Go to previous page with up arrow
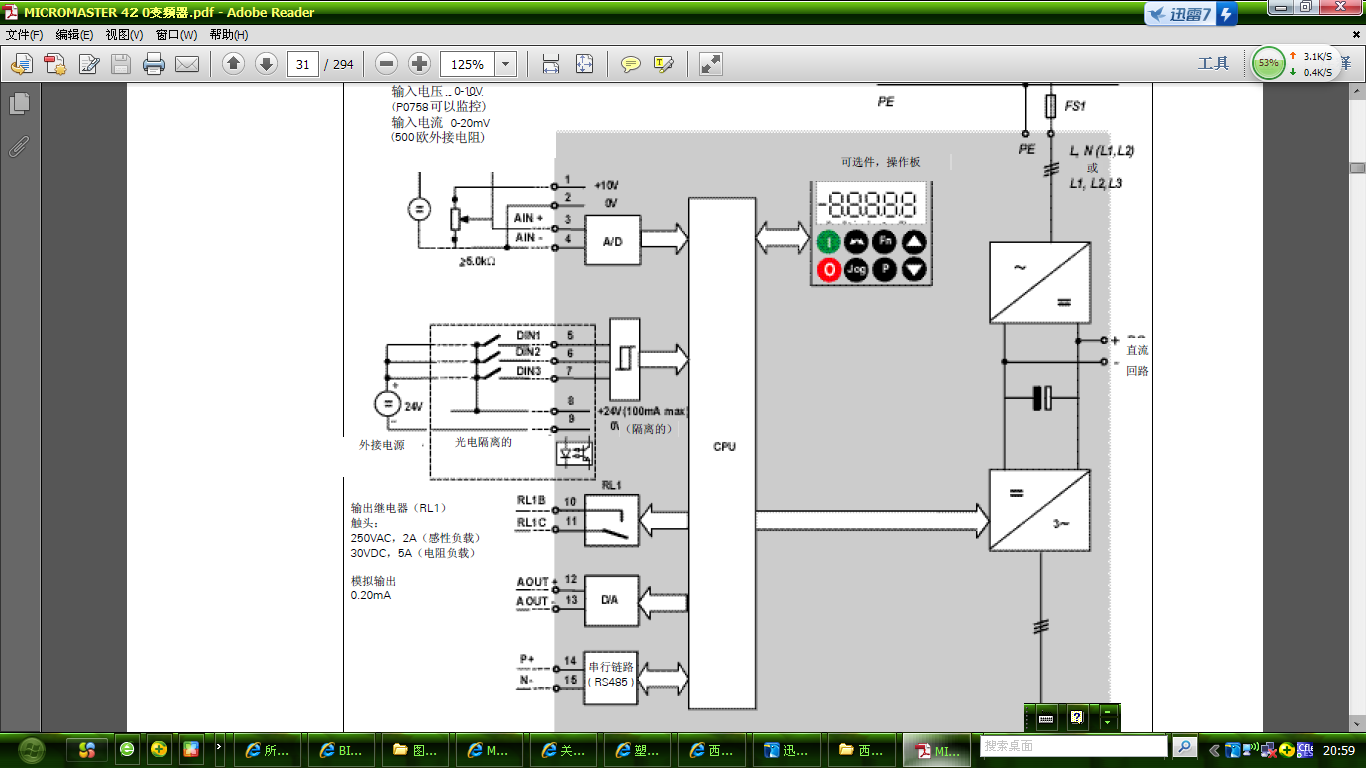The width and height of the screenshot is (1366, 768). click(x=234, y=64)
